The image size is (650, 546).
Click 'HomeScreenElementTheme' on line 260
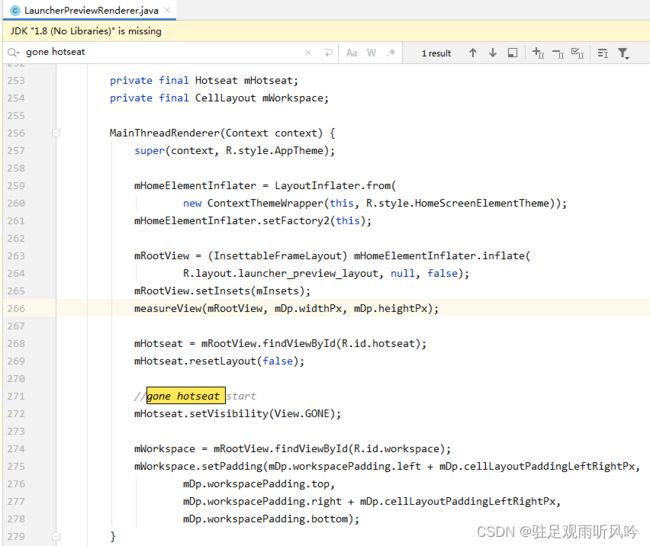tap(482, 203)
